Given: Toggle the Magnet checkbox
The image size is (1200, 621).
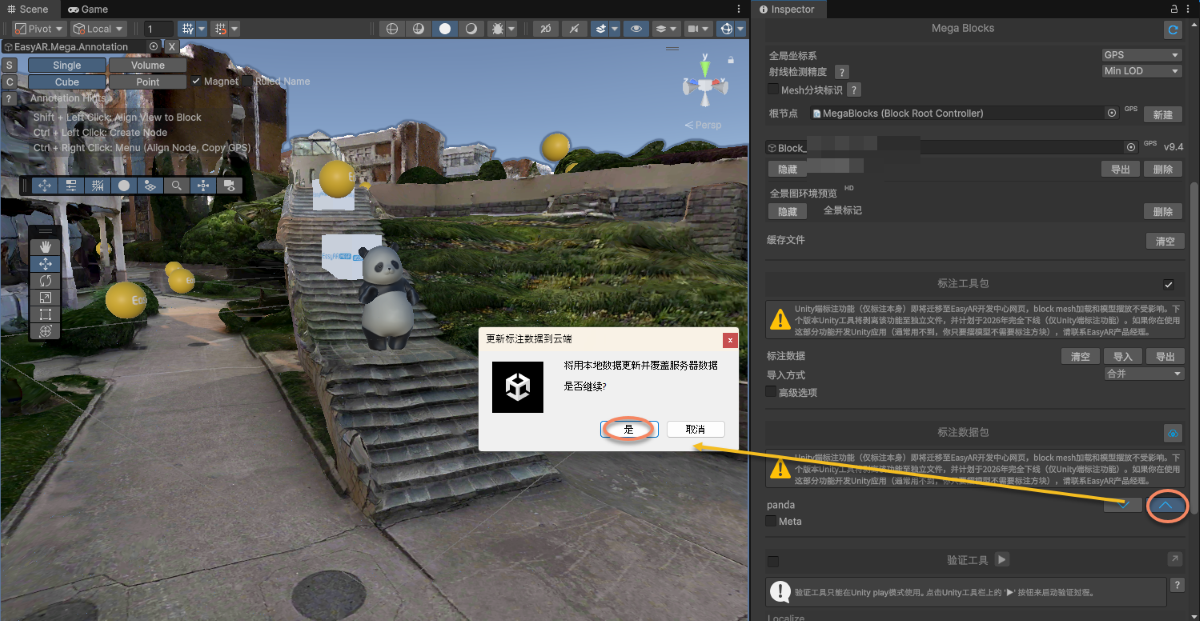Looking at the screenshot, I should pos(196,81).
